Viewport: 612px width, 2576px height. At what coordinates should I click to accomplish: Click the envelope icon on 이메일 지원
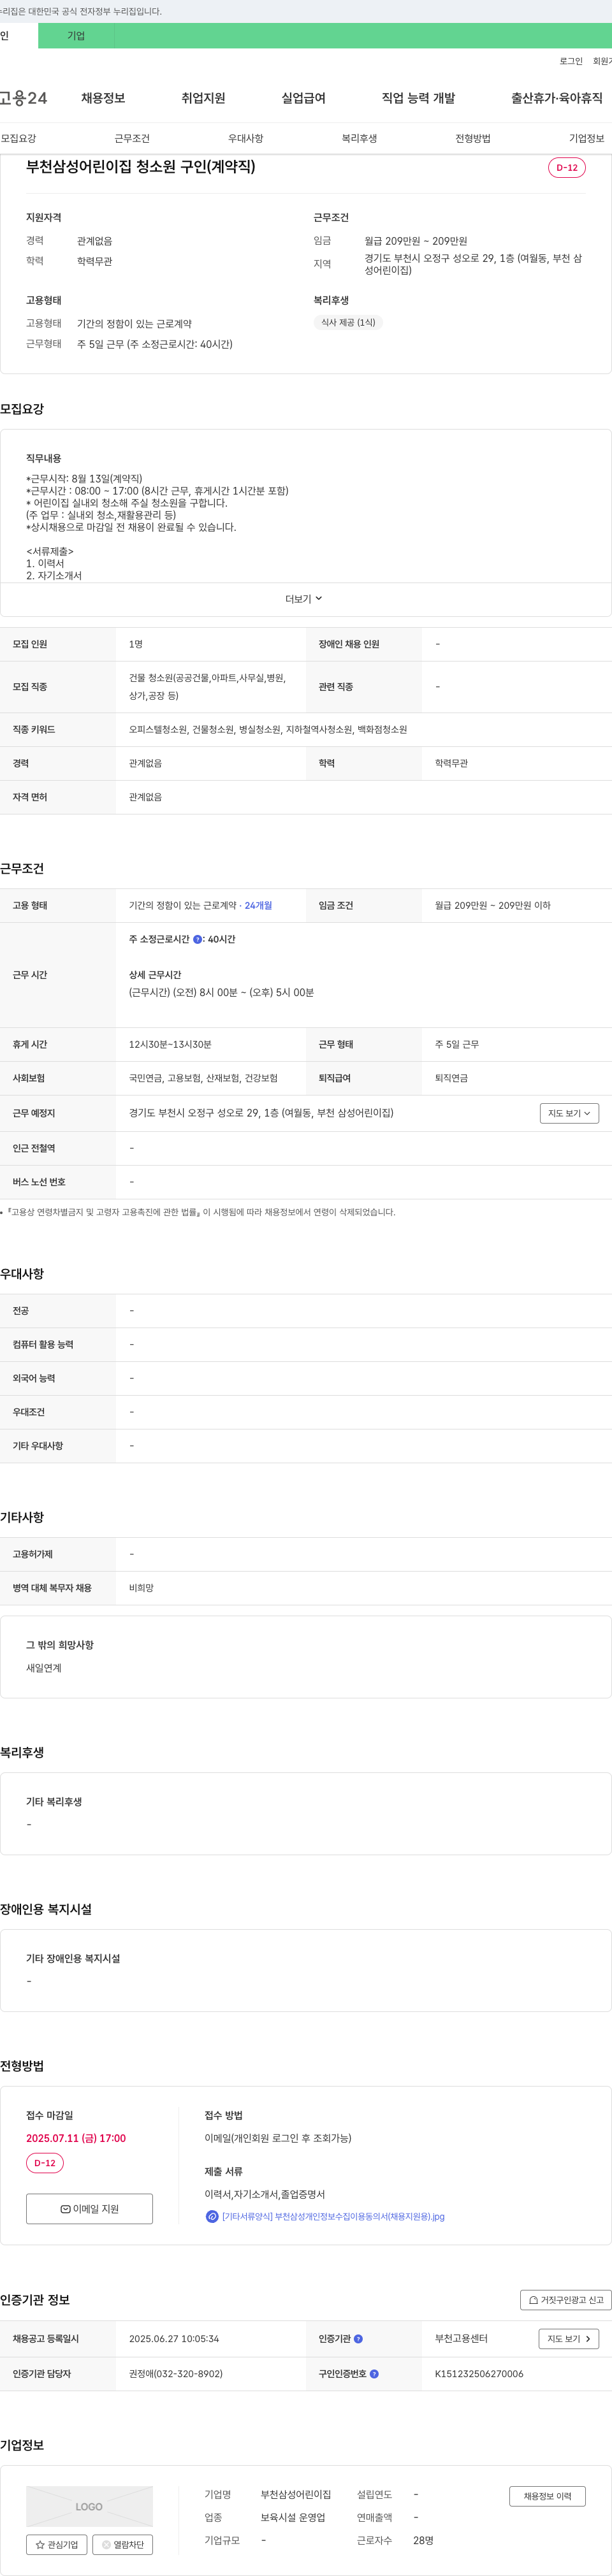point(65,2209)
